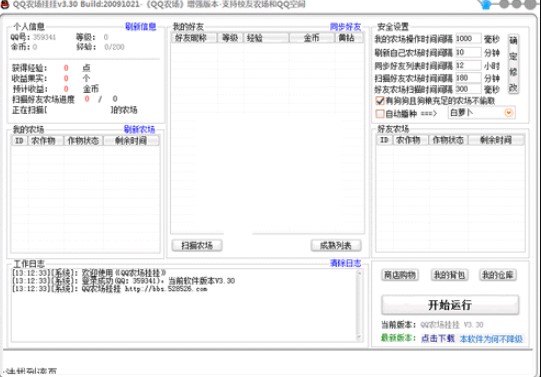The width and height of the screenshot is (541, 377).
Task: Click the 剩余时间 column header in 我的农场
Action: click(x=131, y=140)
